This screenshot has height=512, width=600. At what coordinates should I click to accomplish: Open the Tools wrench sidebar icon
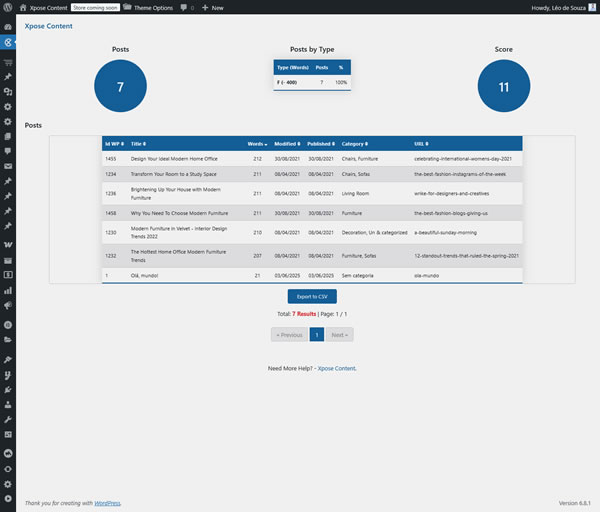pos(8,420)
